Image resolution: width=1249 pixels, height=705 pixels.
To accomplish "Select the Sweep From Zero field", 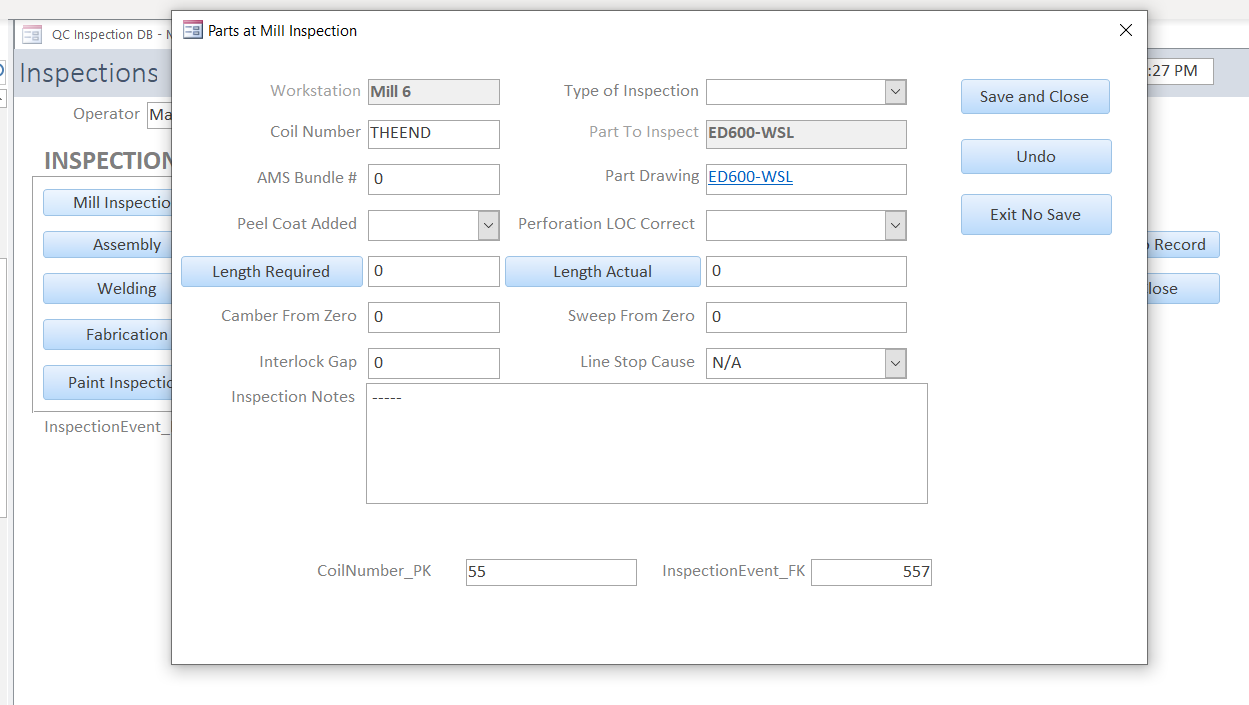I will click(805, 318).
